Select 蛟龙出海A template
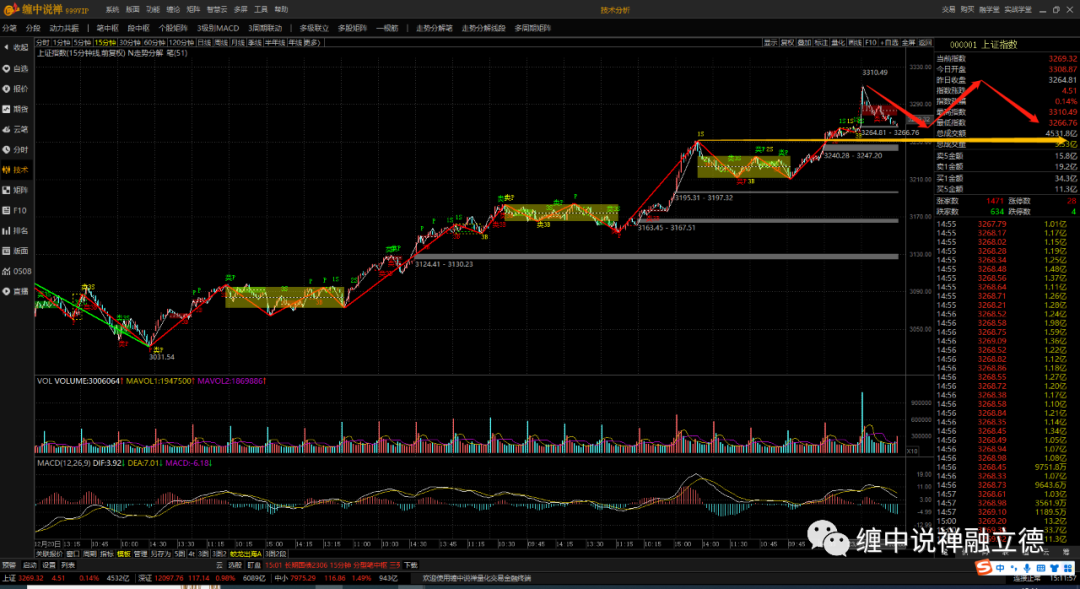 click(246, 554)
